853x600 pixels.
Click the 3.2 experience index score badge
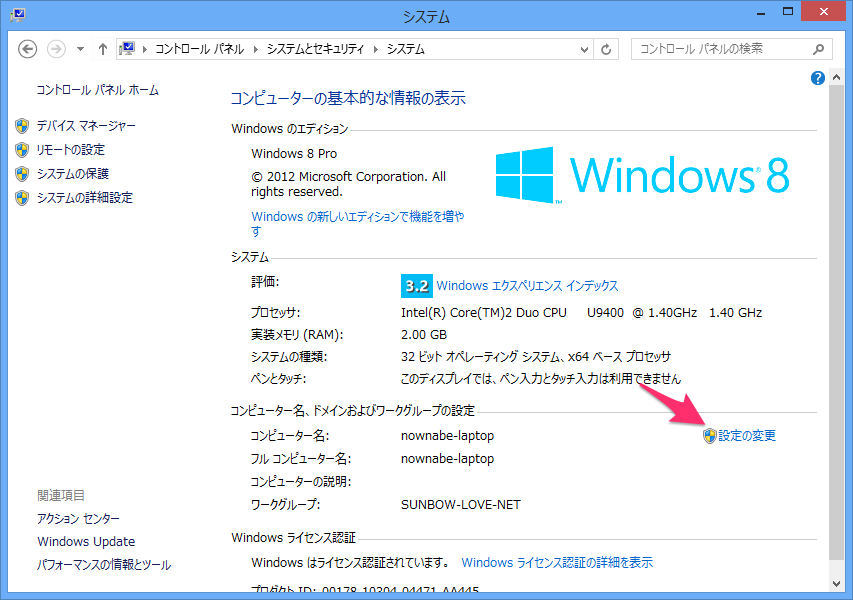[x=417, y=286]
